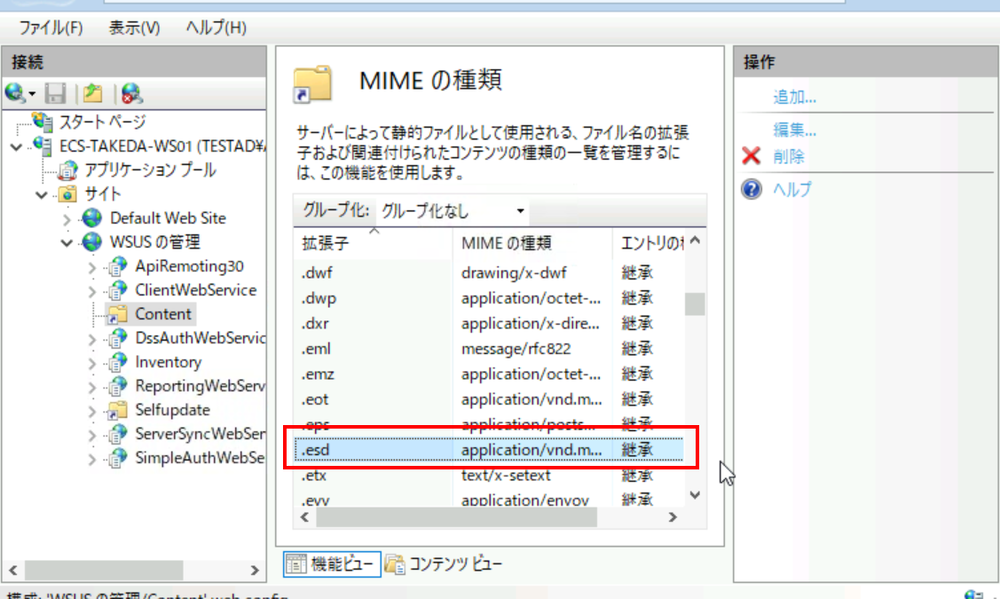Image resolution: width=1000 pixels, height=599 pixels.
Task: Sort by the MIME の種類 column header
Action: tap(533, 243)
